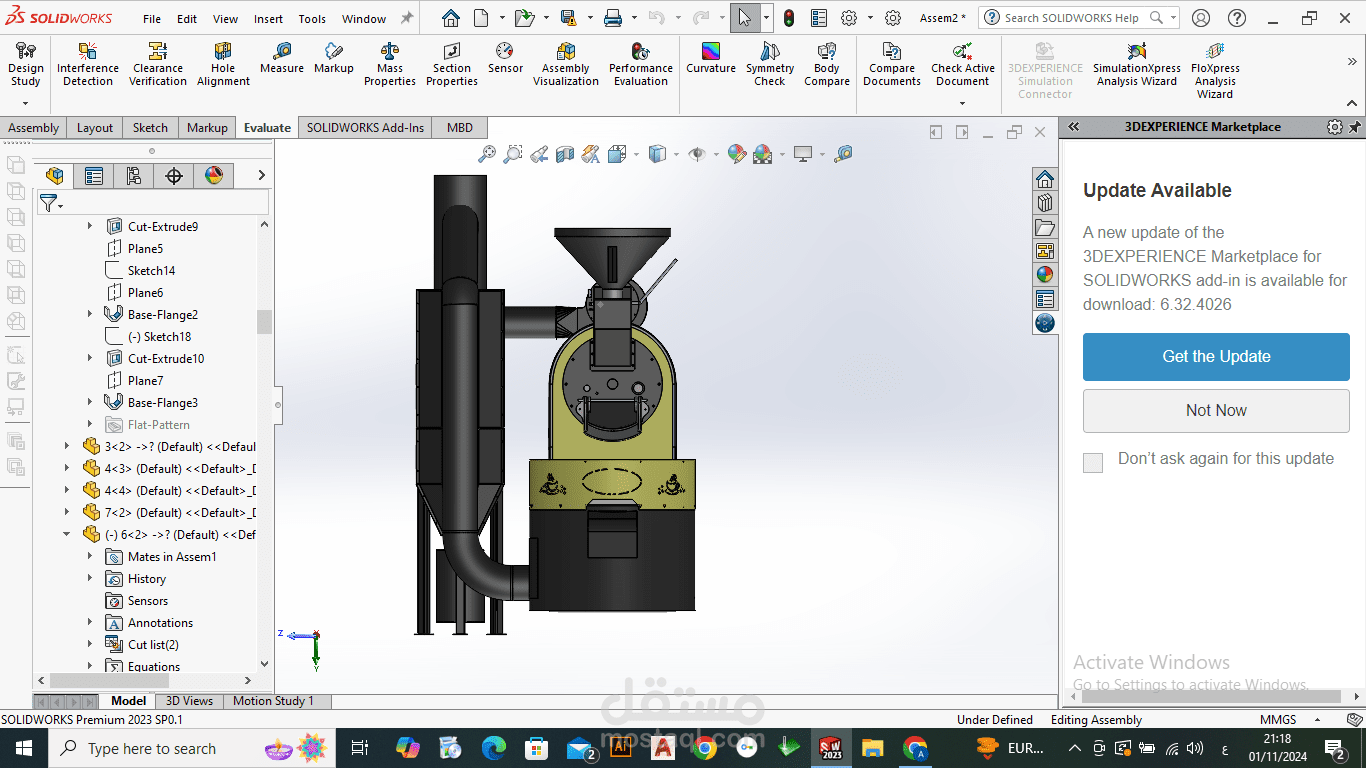Run Symmetry Check
Screen dimensions: 1366x768
pyautogui.click(x=770, y=66)
